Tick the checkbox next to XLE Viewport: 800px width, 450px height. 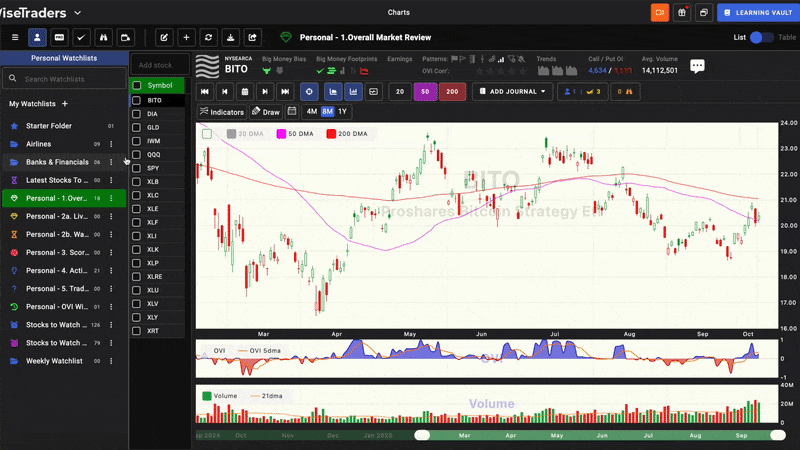point(136,209)
